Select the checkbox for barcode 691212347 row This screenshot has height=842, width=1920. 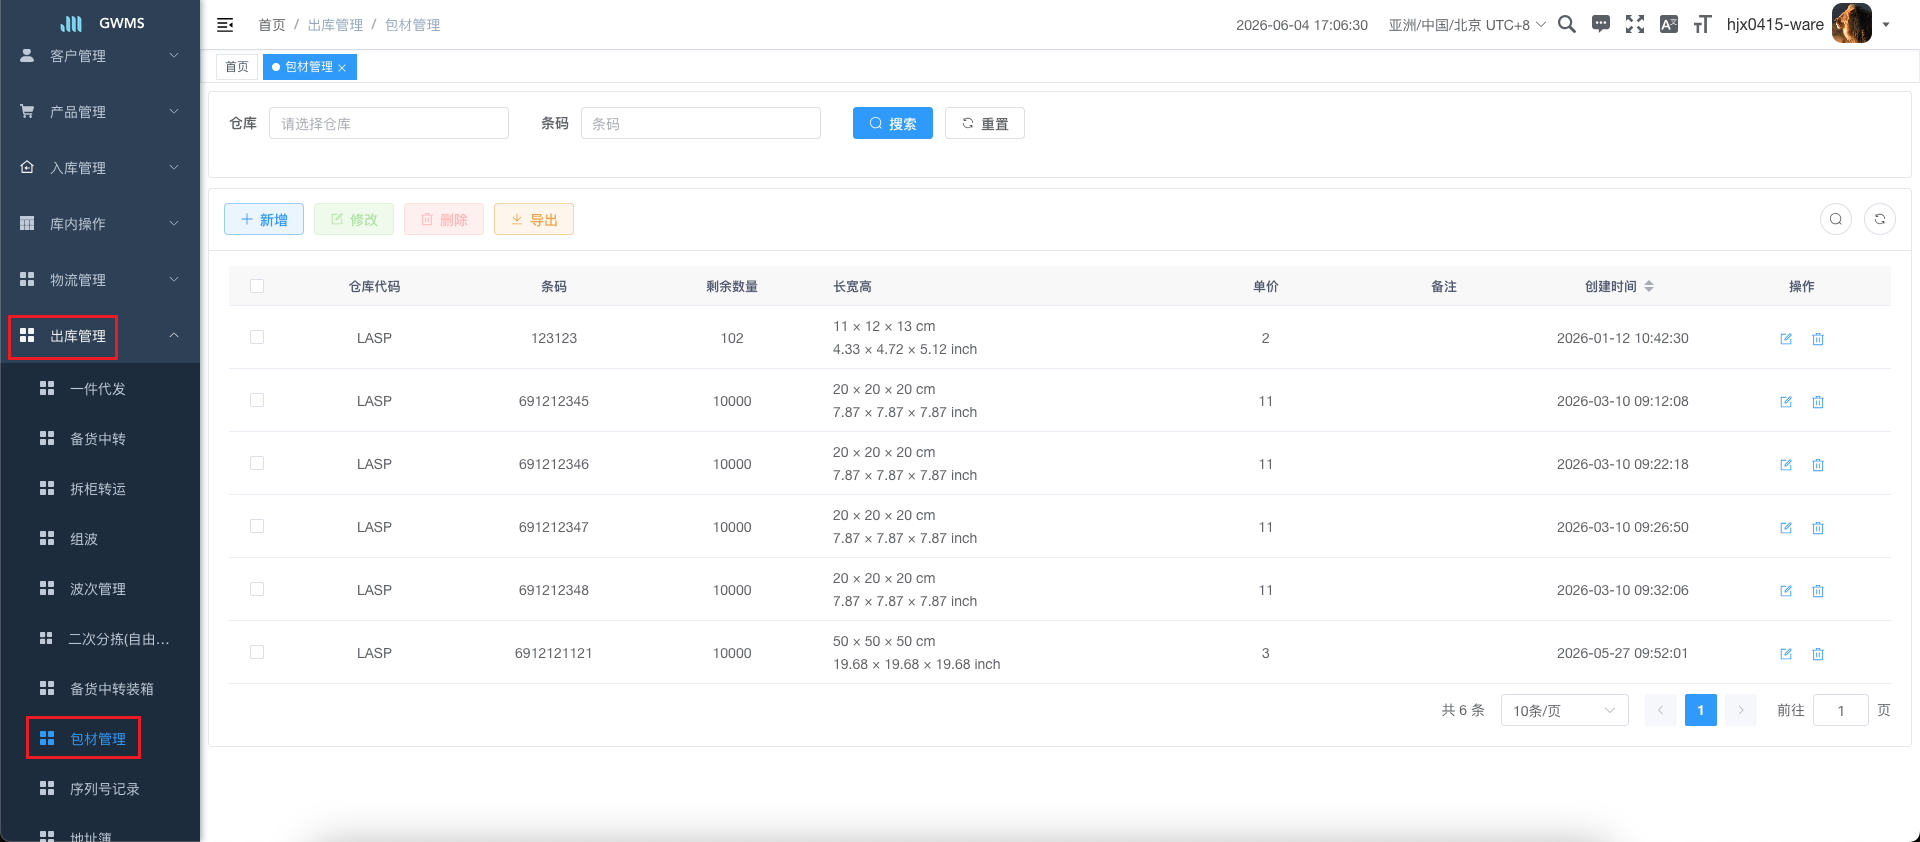[x=257, y=526]
